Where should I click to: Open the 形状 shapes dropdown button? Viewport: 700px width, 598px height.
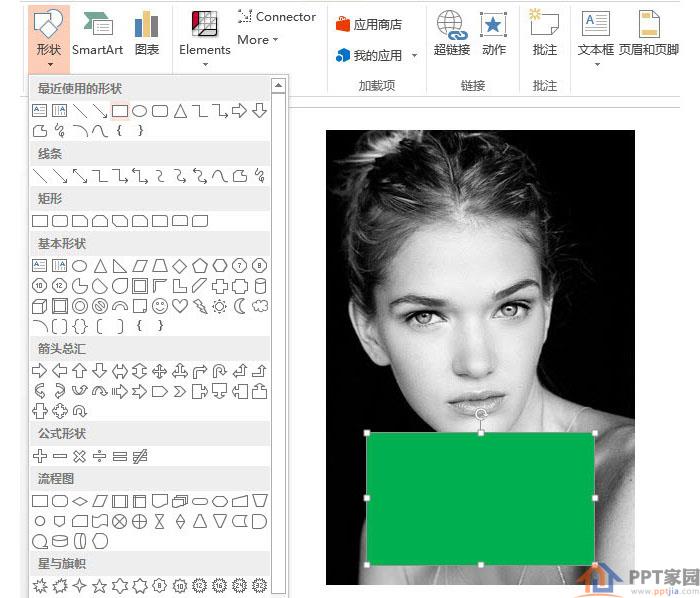point(49,38)
